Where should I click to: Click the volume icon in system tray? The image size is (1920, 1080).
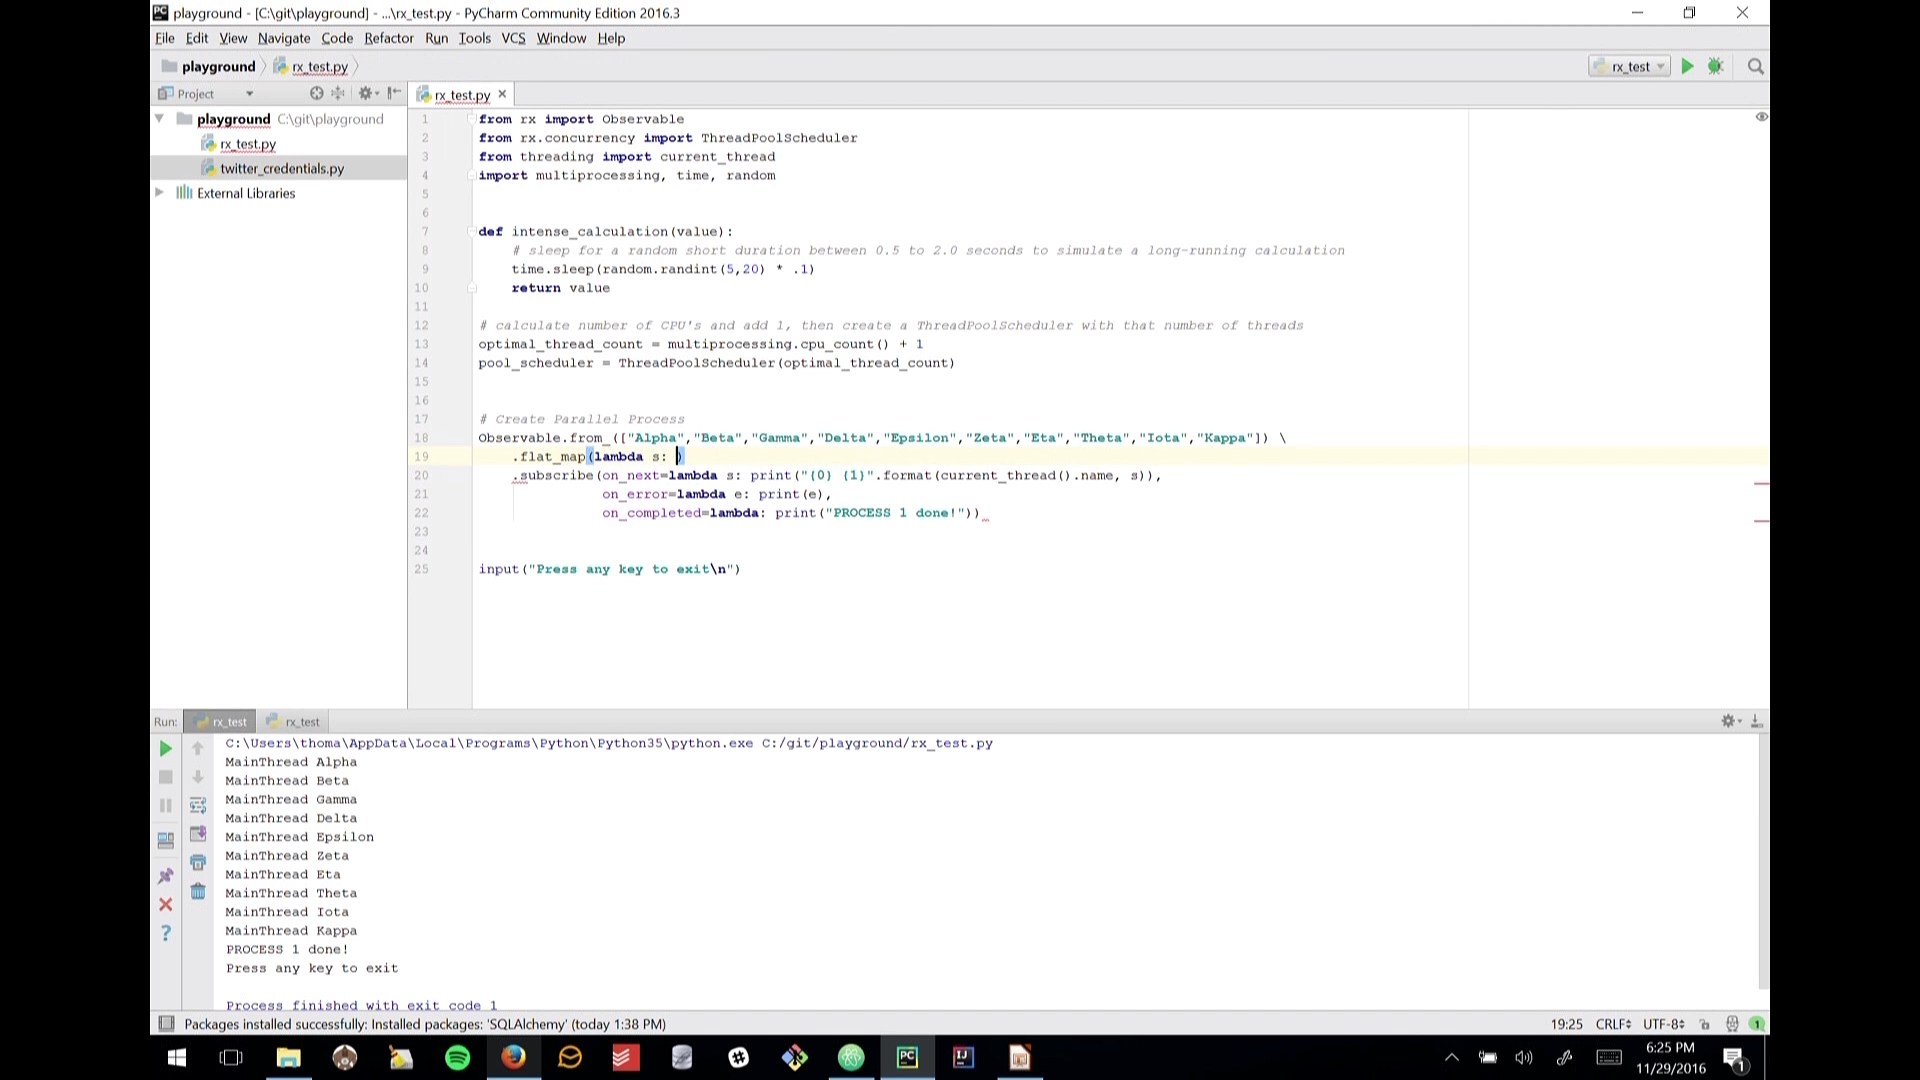(1524, 1057)
